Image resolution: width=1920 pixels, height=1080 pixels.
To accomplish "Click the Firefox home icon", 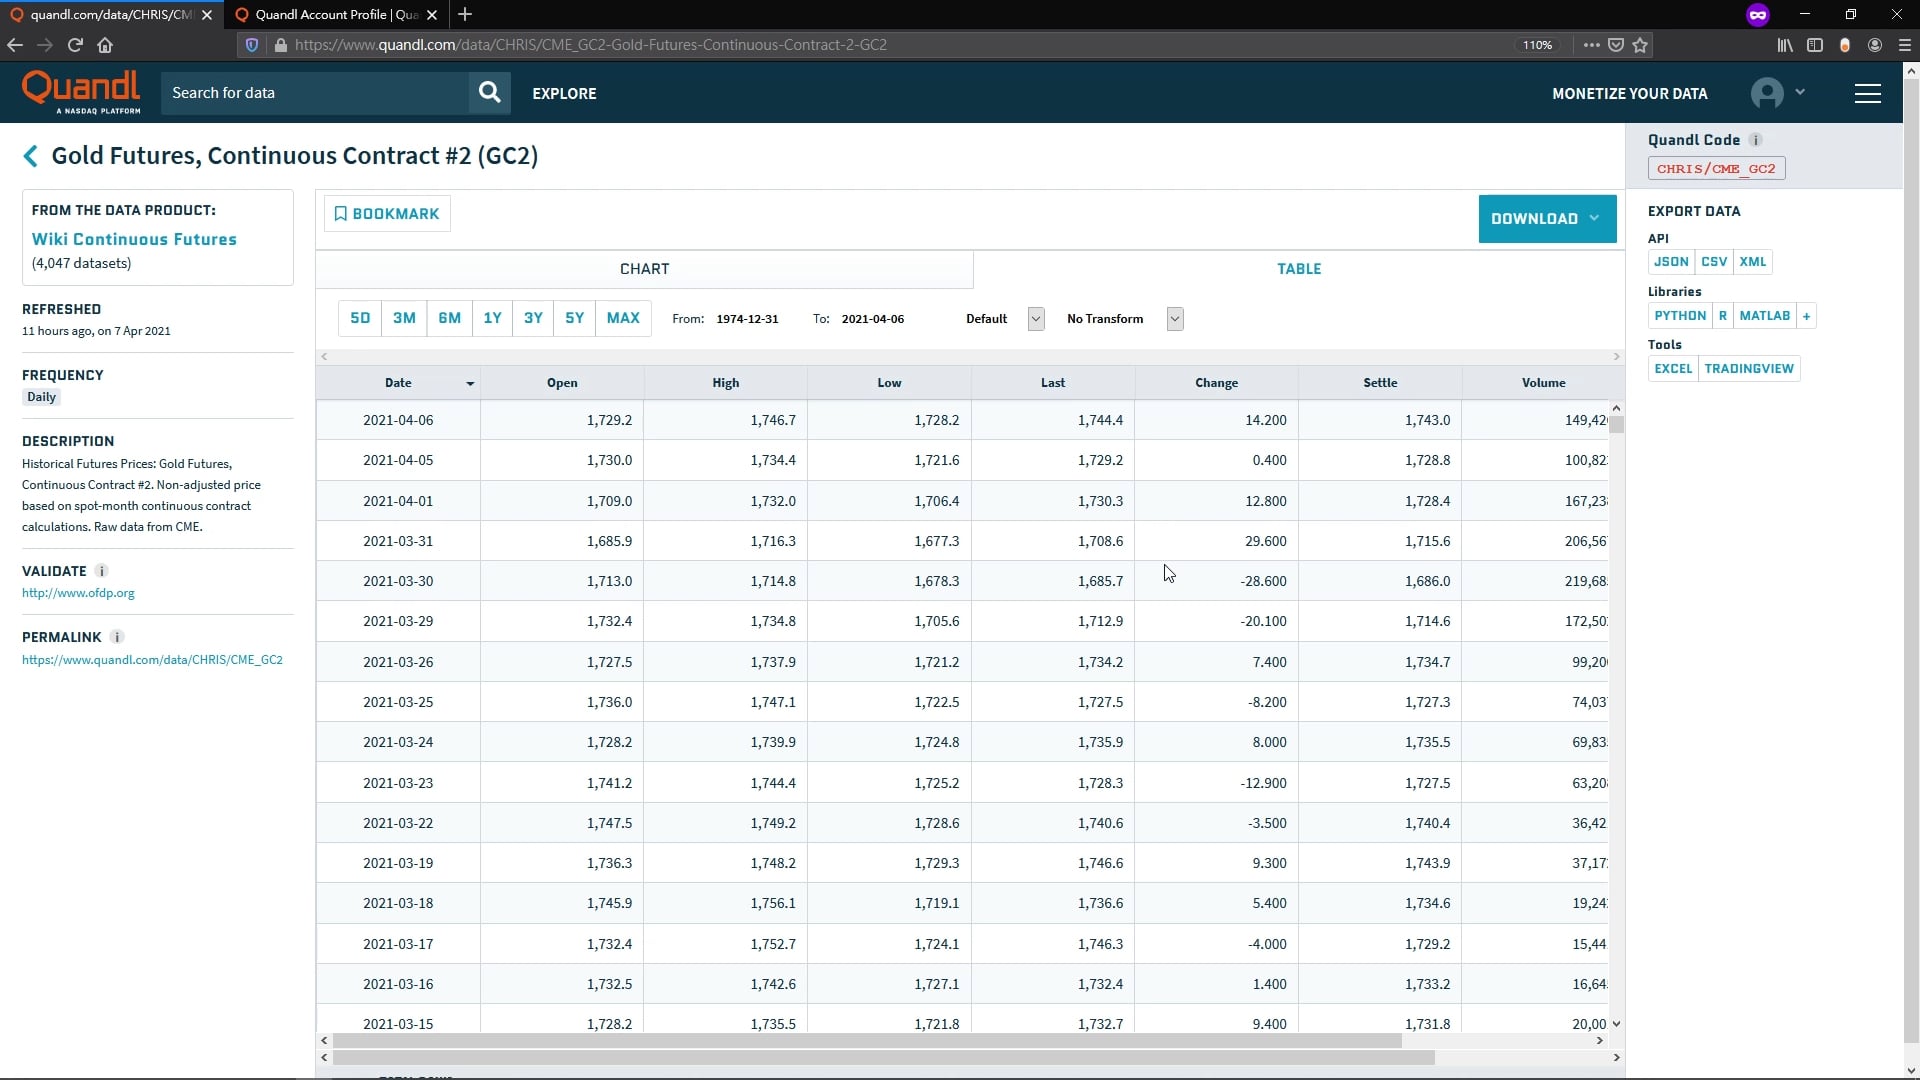I will point(105,45).
